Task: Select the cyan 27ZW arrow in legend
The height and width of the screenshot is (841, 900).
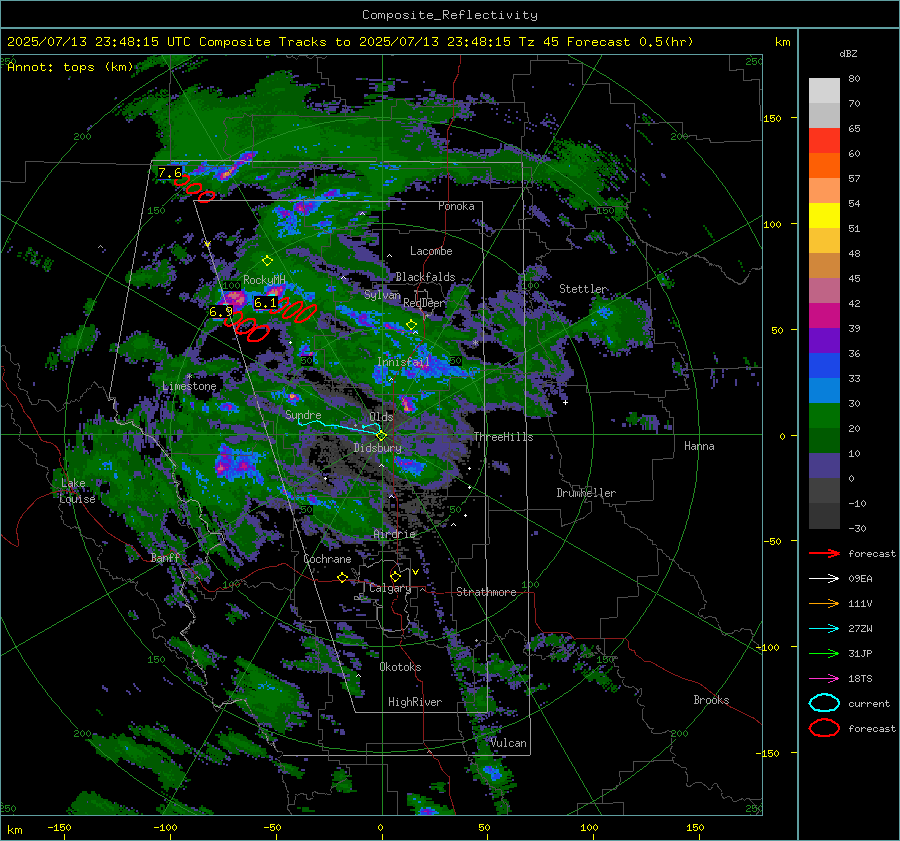Action: [x=824, y=628]
